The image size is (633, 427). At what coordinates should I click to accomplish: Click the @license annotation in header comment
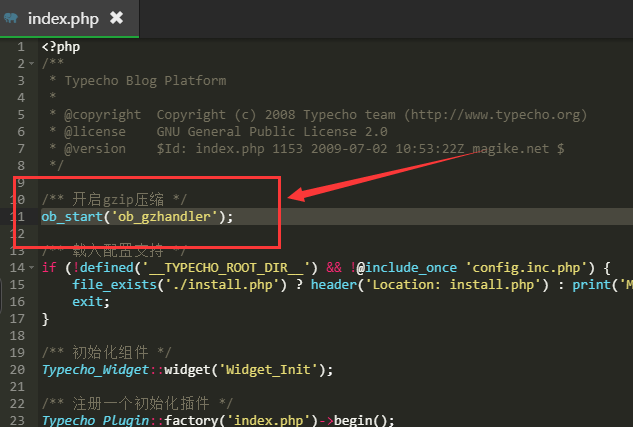click(95, 132)
